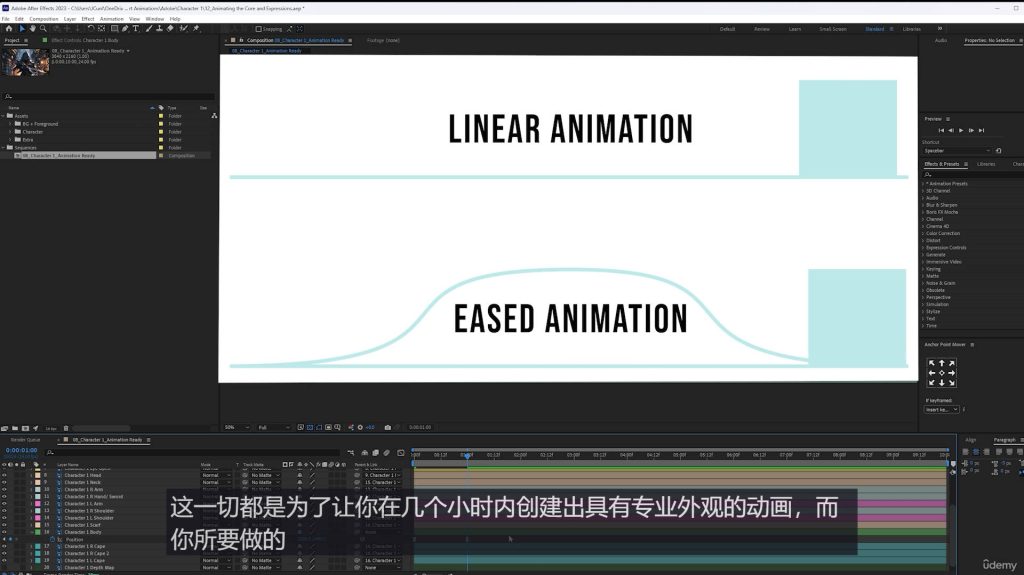
Task: Expand the Animation Presets category
Action: (923, 184)
